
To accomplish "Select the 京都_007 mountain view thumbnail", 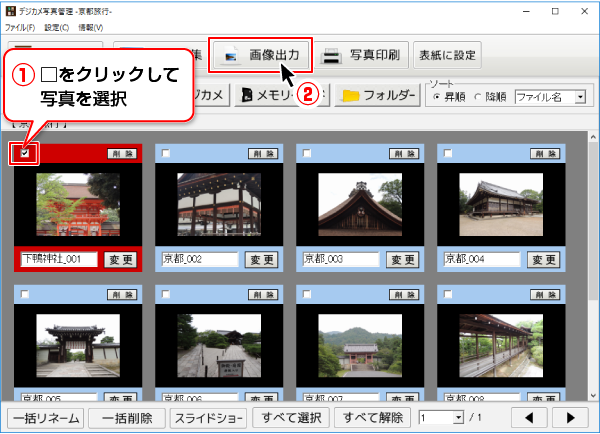I will pyautogui.click(x=360, y=346).
